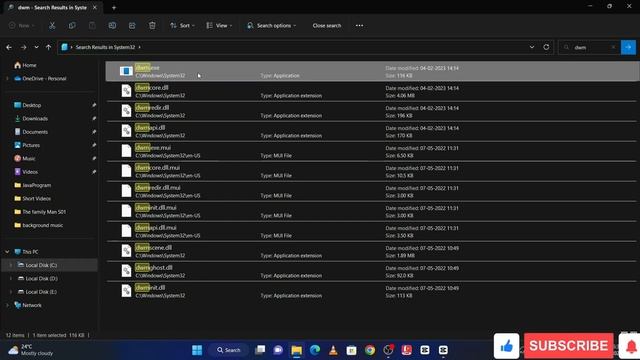The width and height of the screenshot is (640, 360).
Task: Open the weather widget on taskbar
Action: [x=31, y=350]
